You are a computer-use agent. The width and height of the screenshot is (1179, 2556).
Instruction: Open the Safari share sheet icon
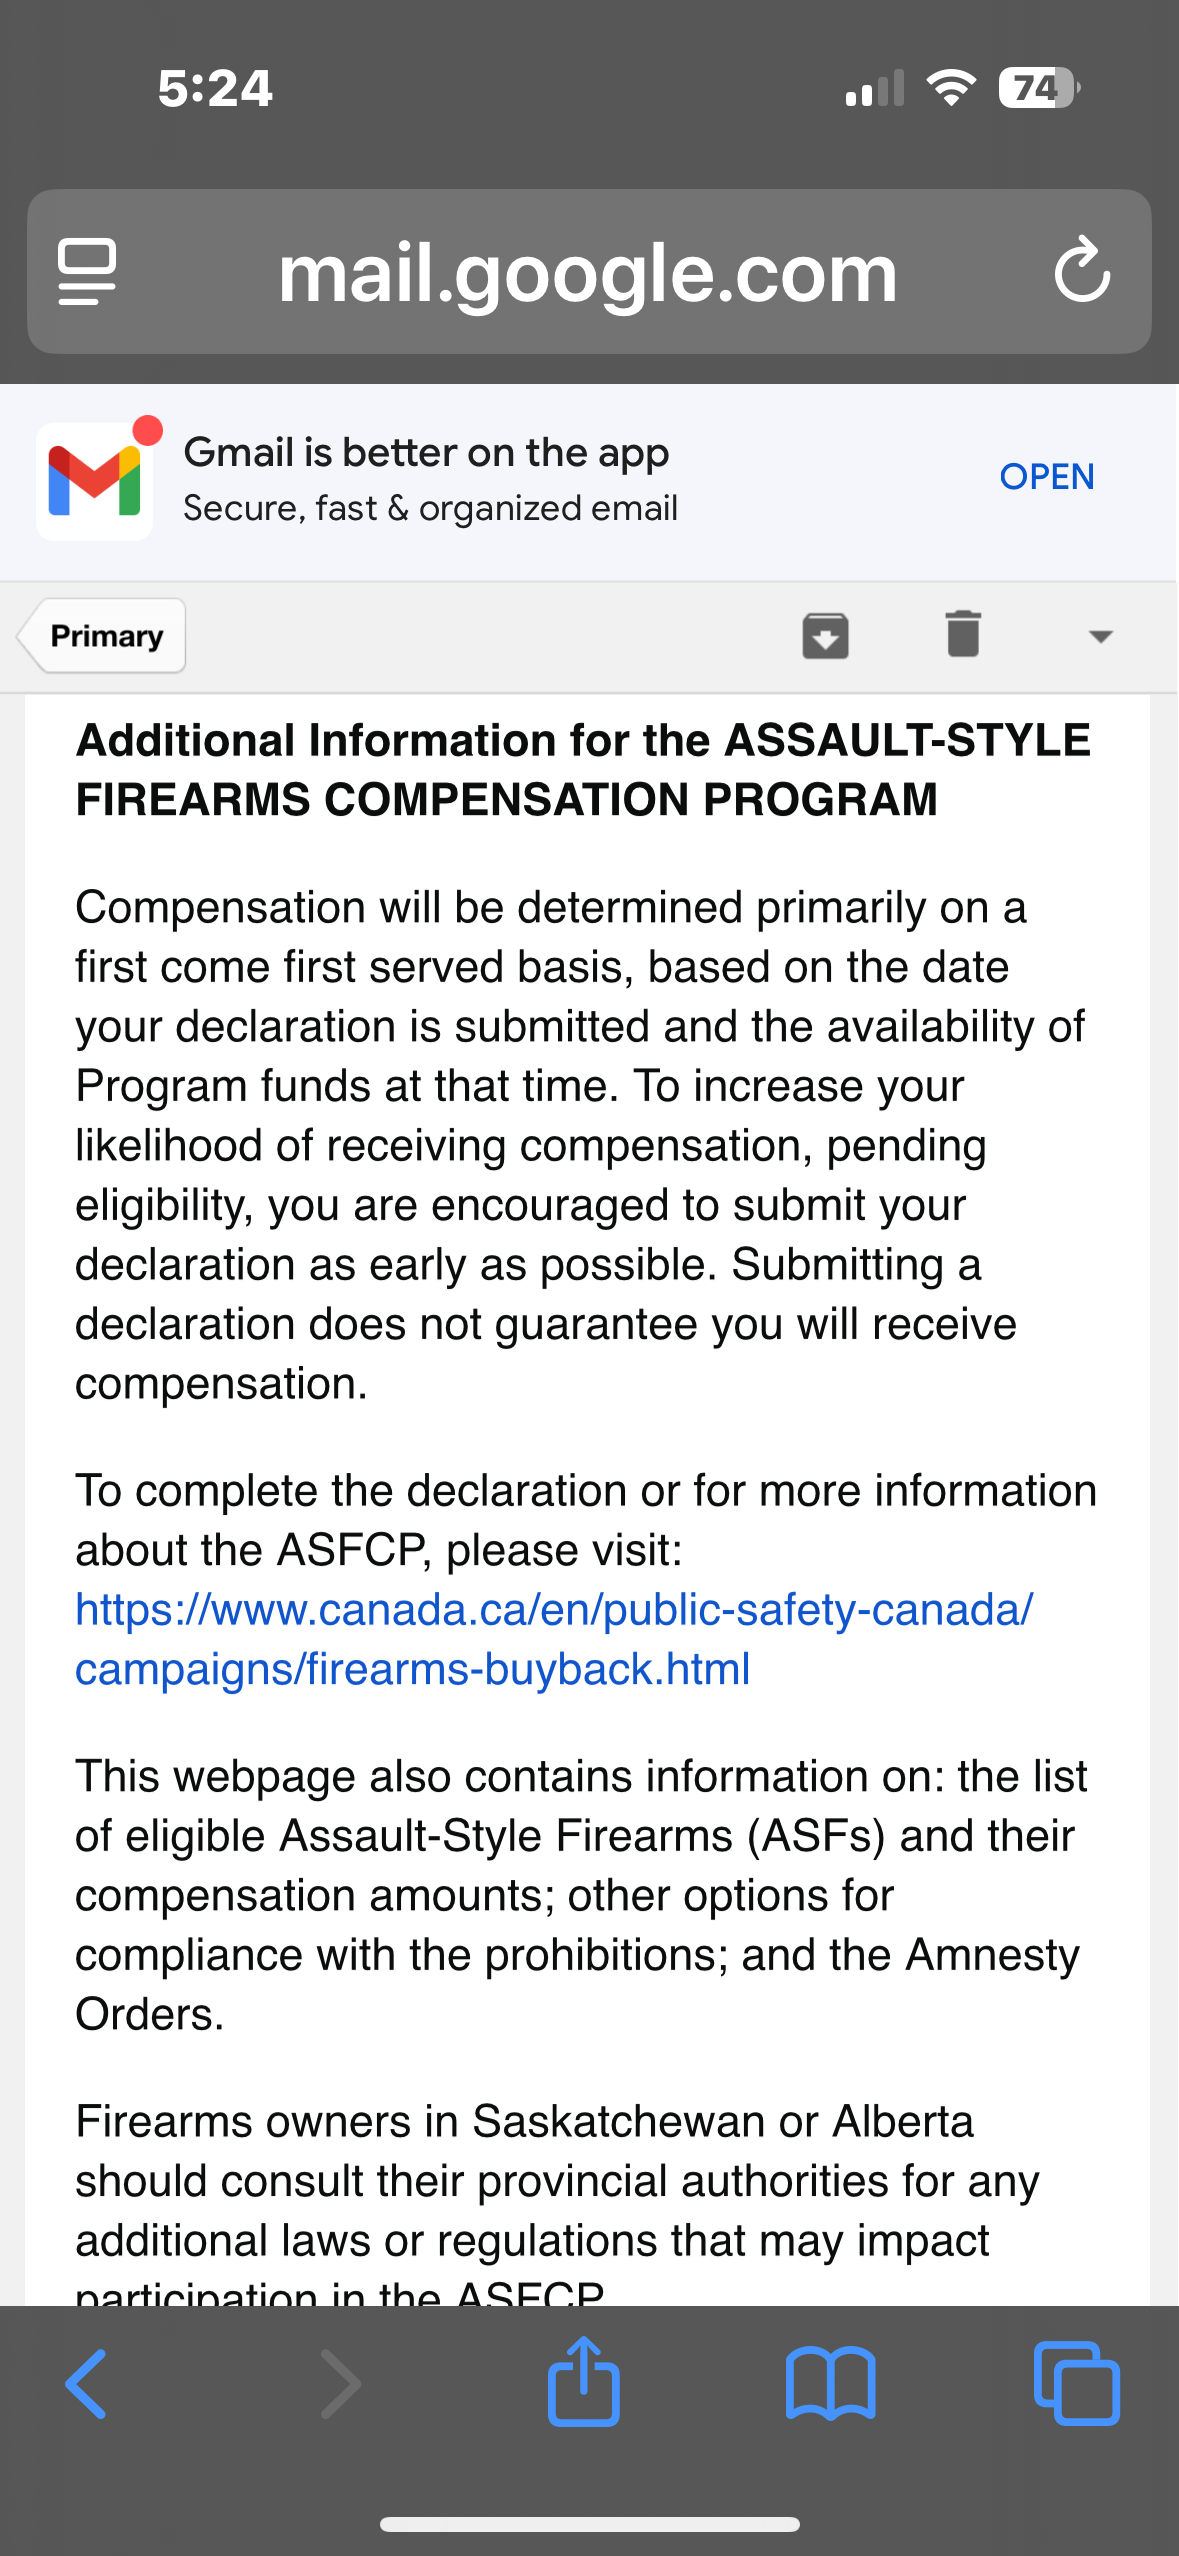[x=584, y=2380]
